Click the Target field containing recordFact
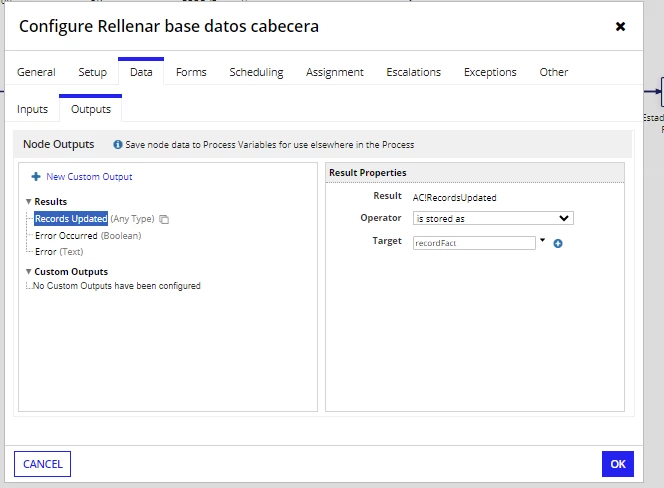Viewport: 664px width, 488px height. 474,243
